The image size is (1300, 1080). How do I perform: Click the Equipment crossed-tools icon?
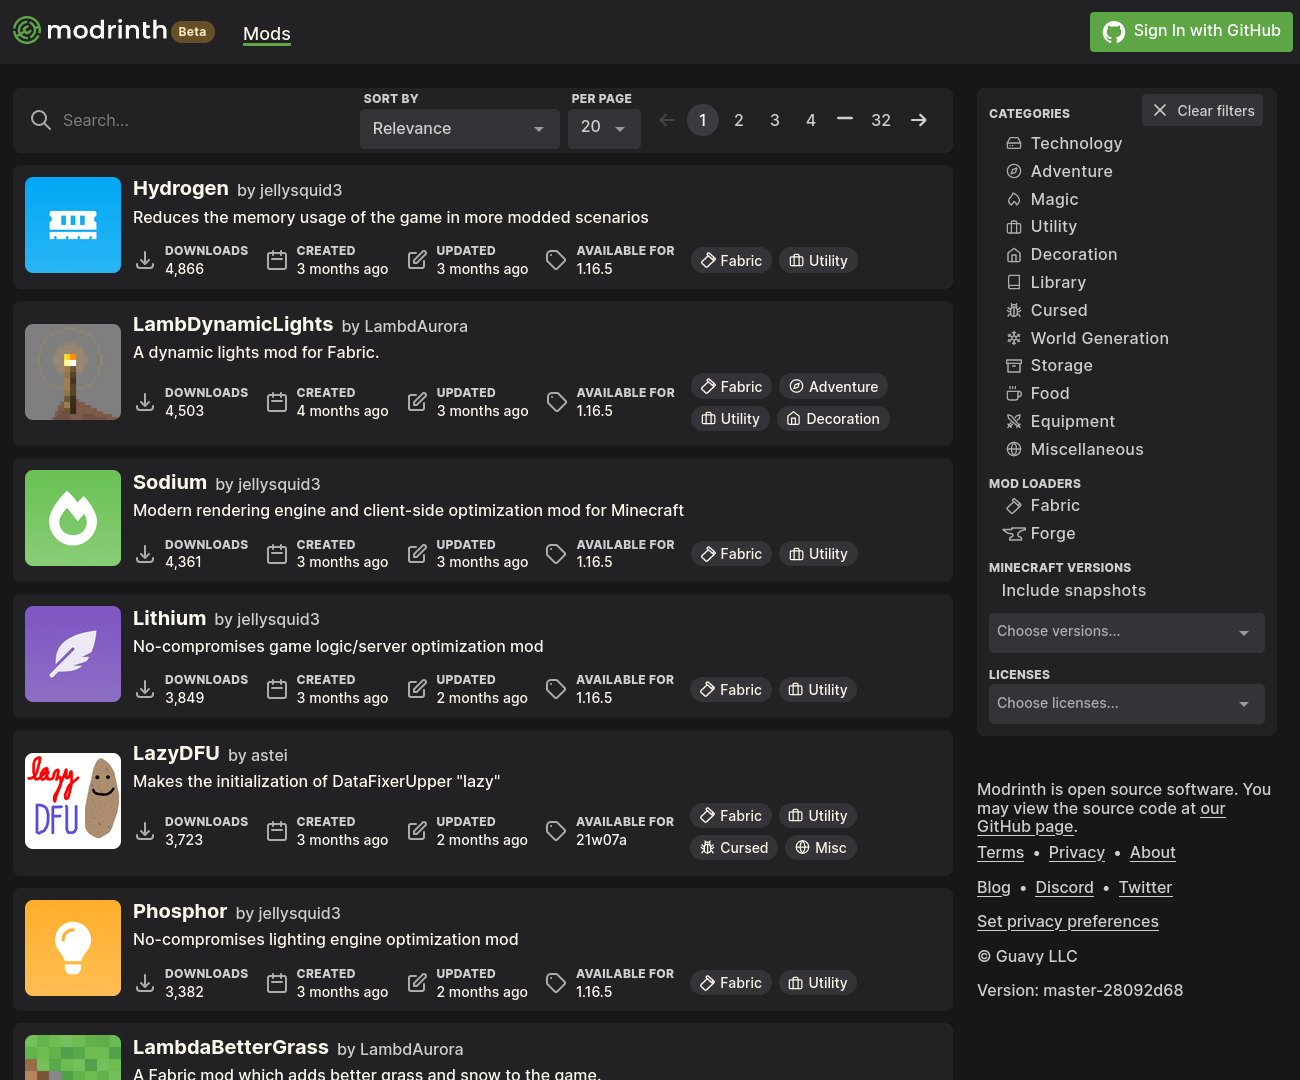pyautogui.click(x=1014, y=421)
